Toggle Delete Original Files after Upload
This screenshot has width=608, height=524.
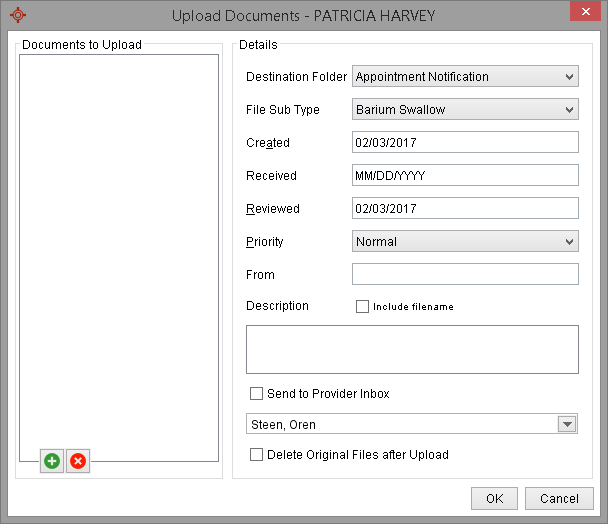257,455
